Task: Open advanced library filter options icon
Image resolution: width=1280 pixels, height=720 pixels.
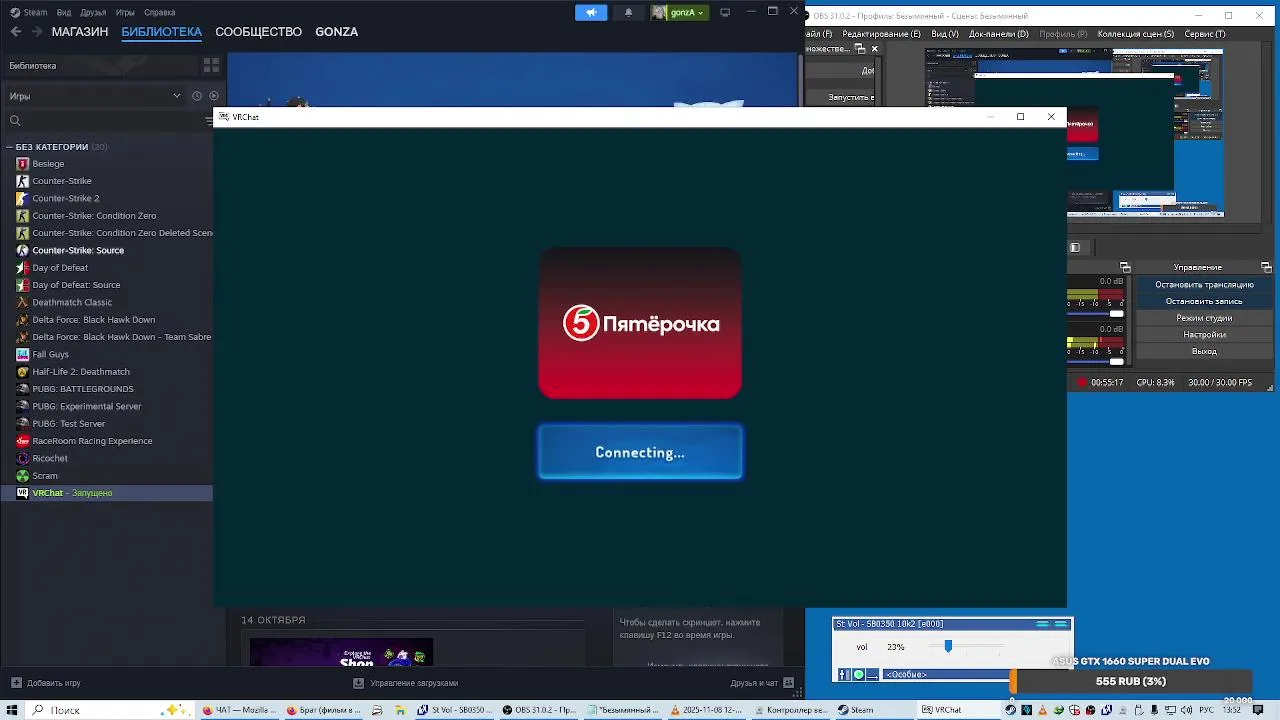Action: [x=209, y=120]
